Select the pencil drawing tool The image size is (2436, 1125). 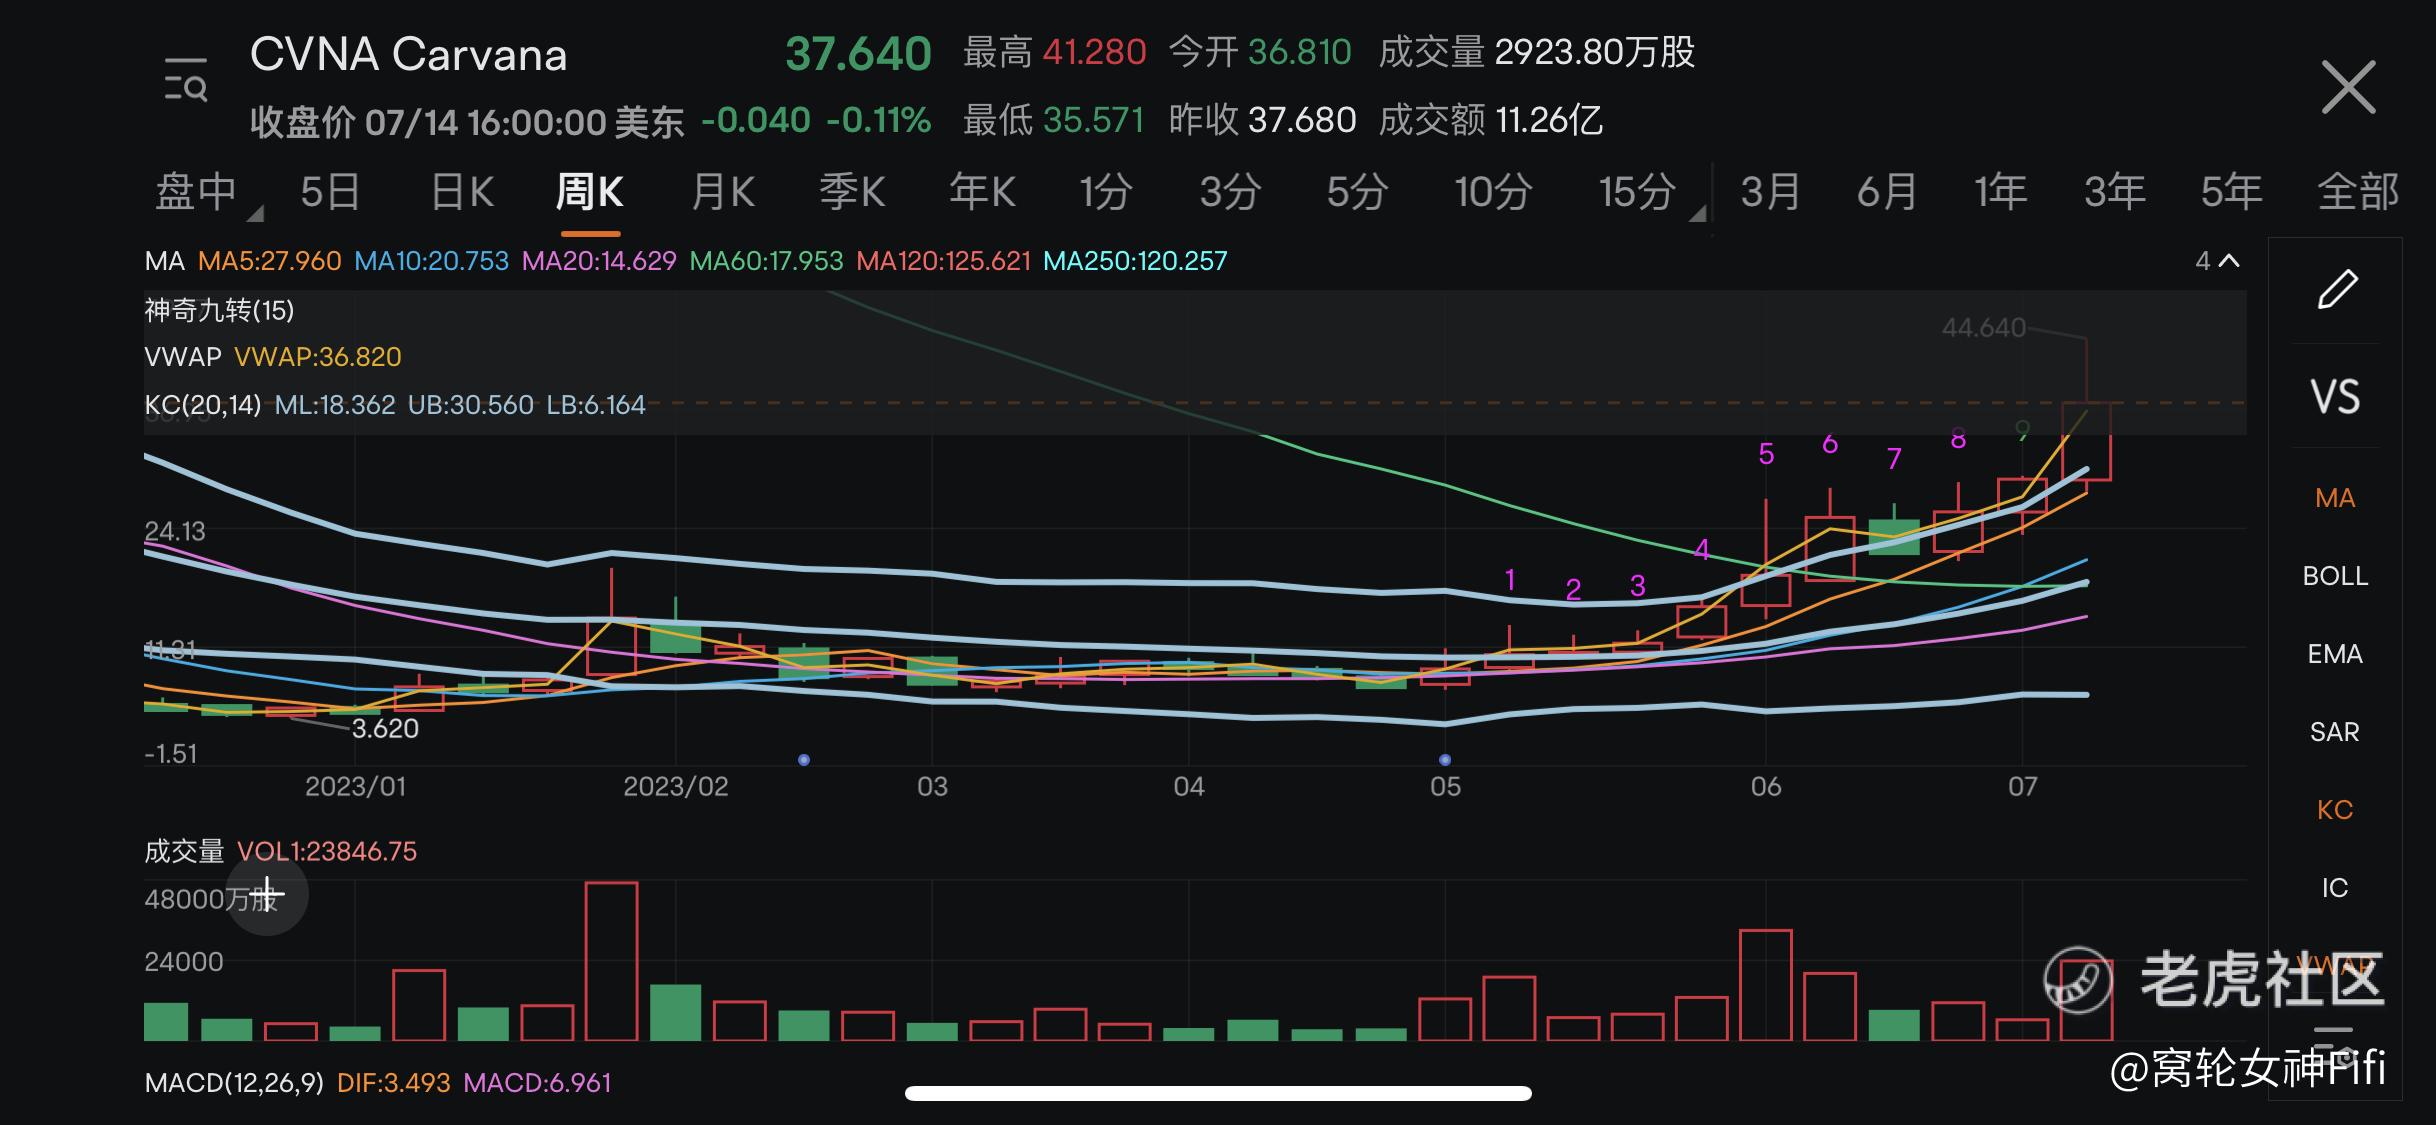tap(2336, 290)
